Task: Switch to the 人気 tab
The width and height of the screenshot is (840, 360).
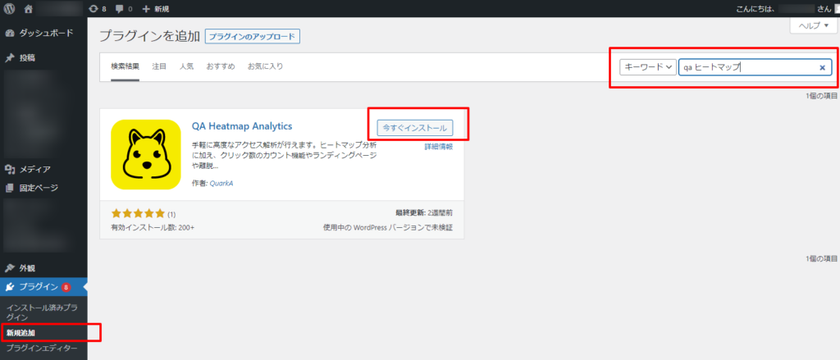Action: [x=186, y=66]
